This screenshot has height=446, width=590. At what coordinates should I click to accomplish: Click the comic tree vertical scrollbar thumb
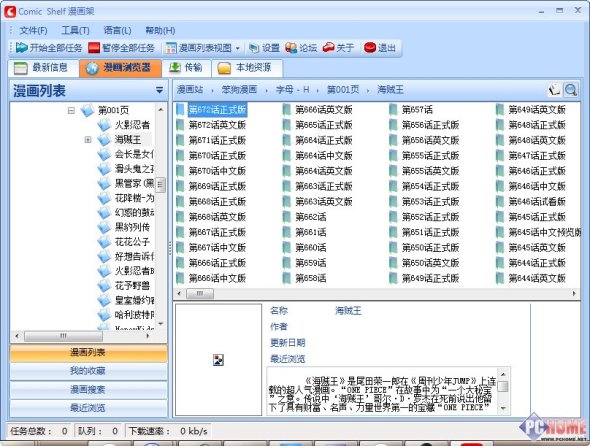pos(161,184)
